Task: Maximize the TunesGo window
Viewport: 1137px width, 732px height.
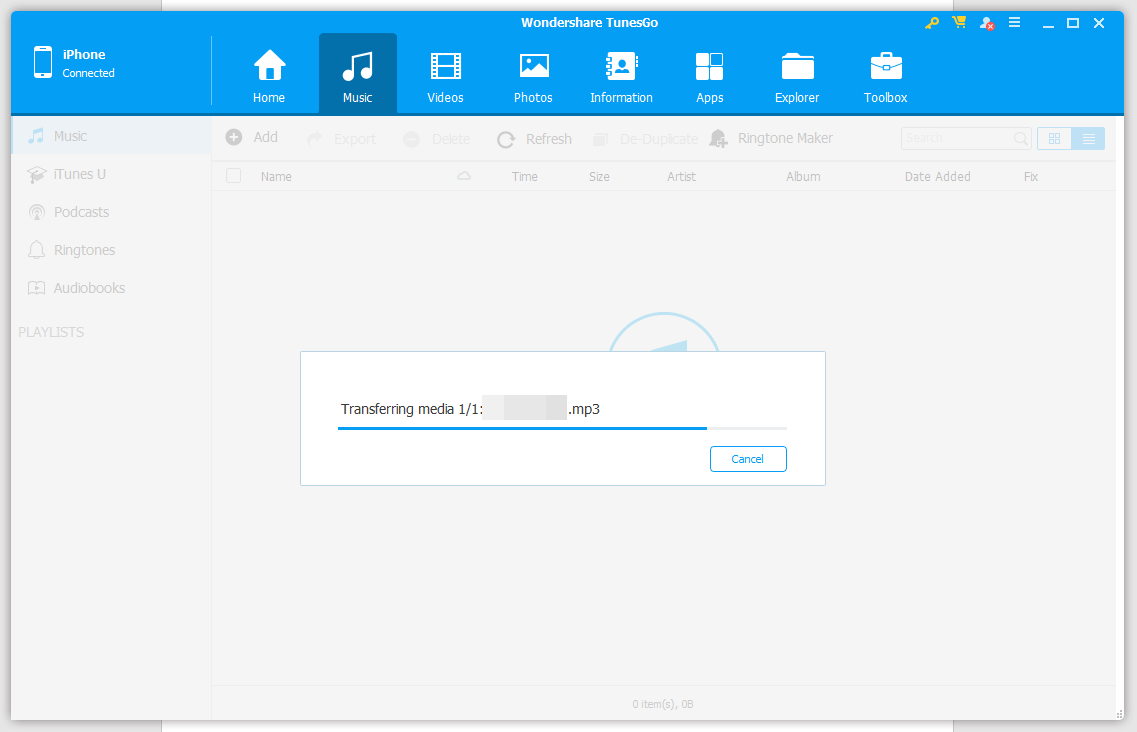Action: (1073, 23)
